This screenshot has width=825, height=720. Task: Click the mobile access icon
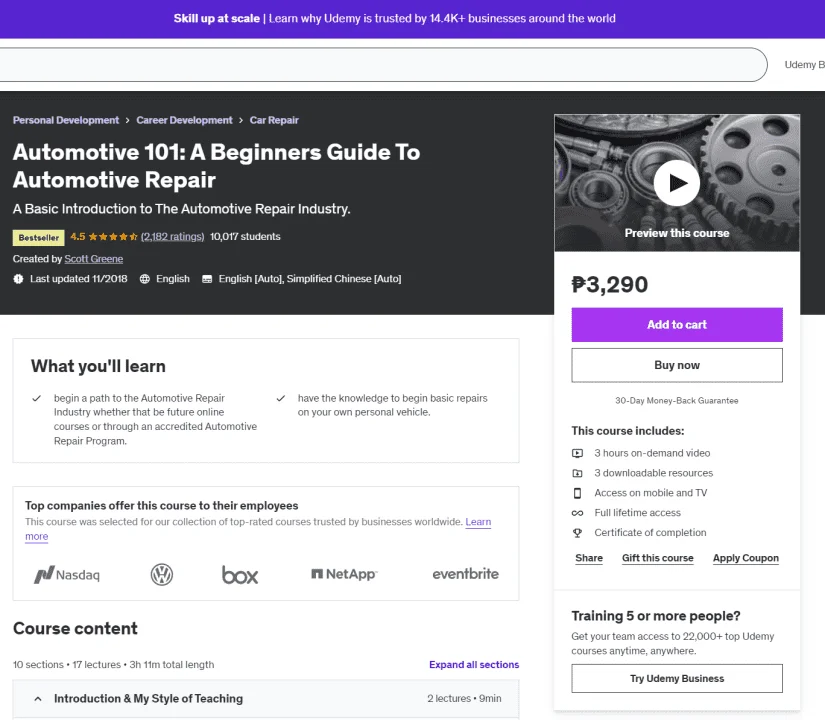577,493
